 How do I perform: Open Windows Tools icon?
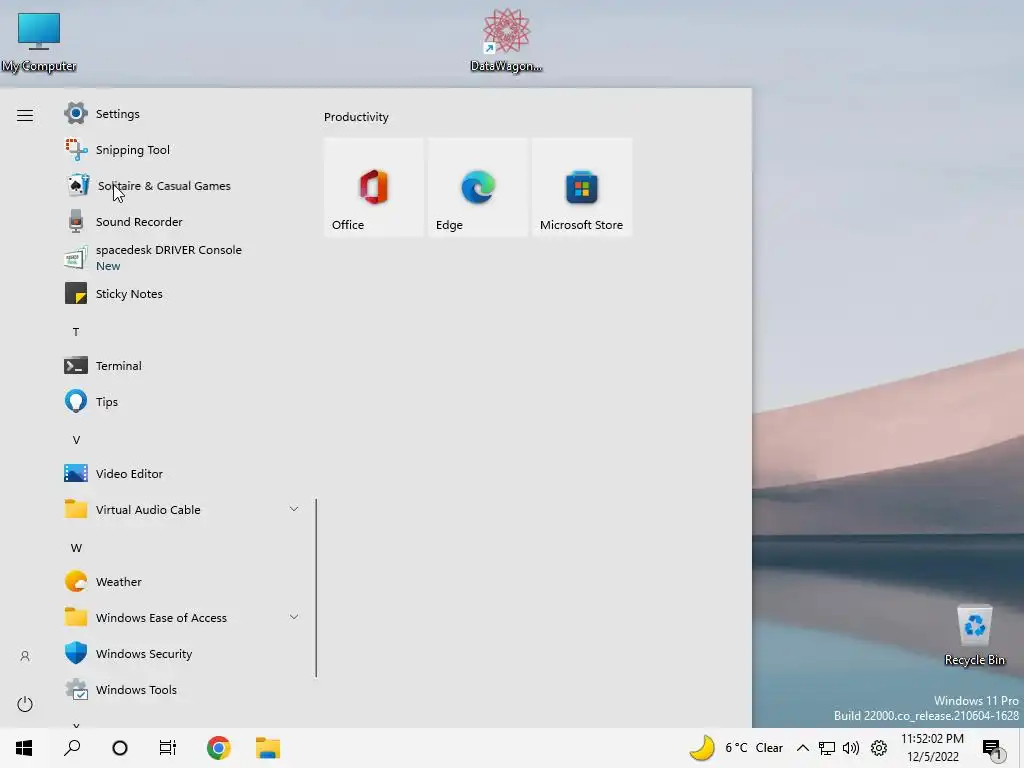click(76, 690)
